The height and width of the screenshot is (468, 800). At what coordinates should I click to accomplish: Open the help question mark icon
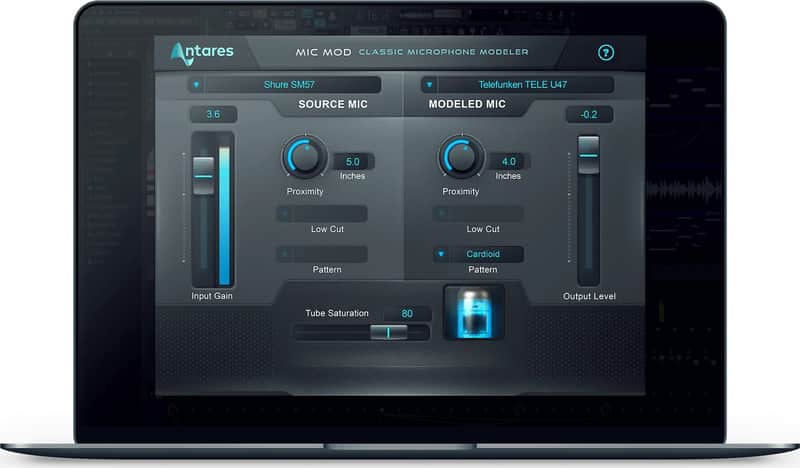(x=606, y=52)
